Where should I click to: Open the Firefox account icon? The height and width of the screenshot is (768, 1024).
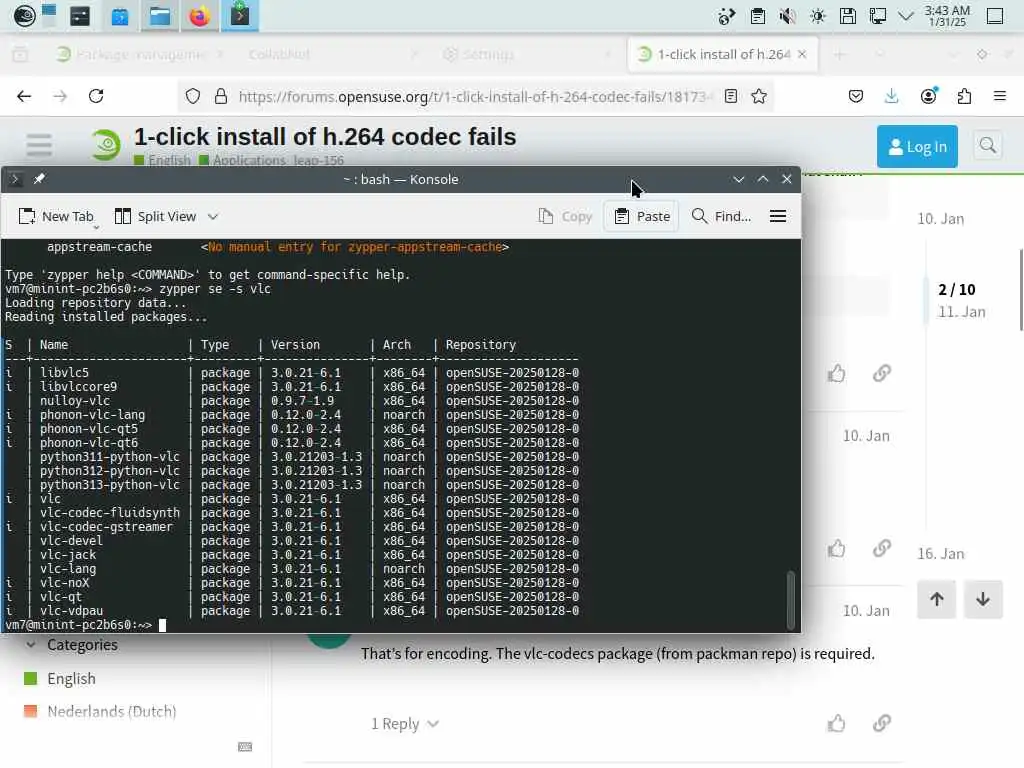point(928,97)
